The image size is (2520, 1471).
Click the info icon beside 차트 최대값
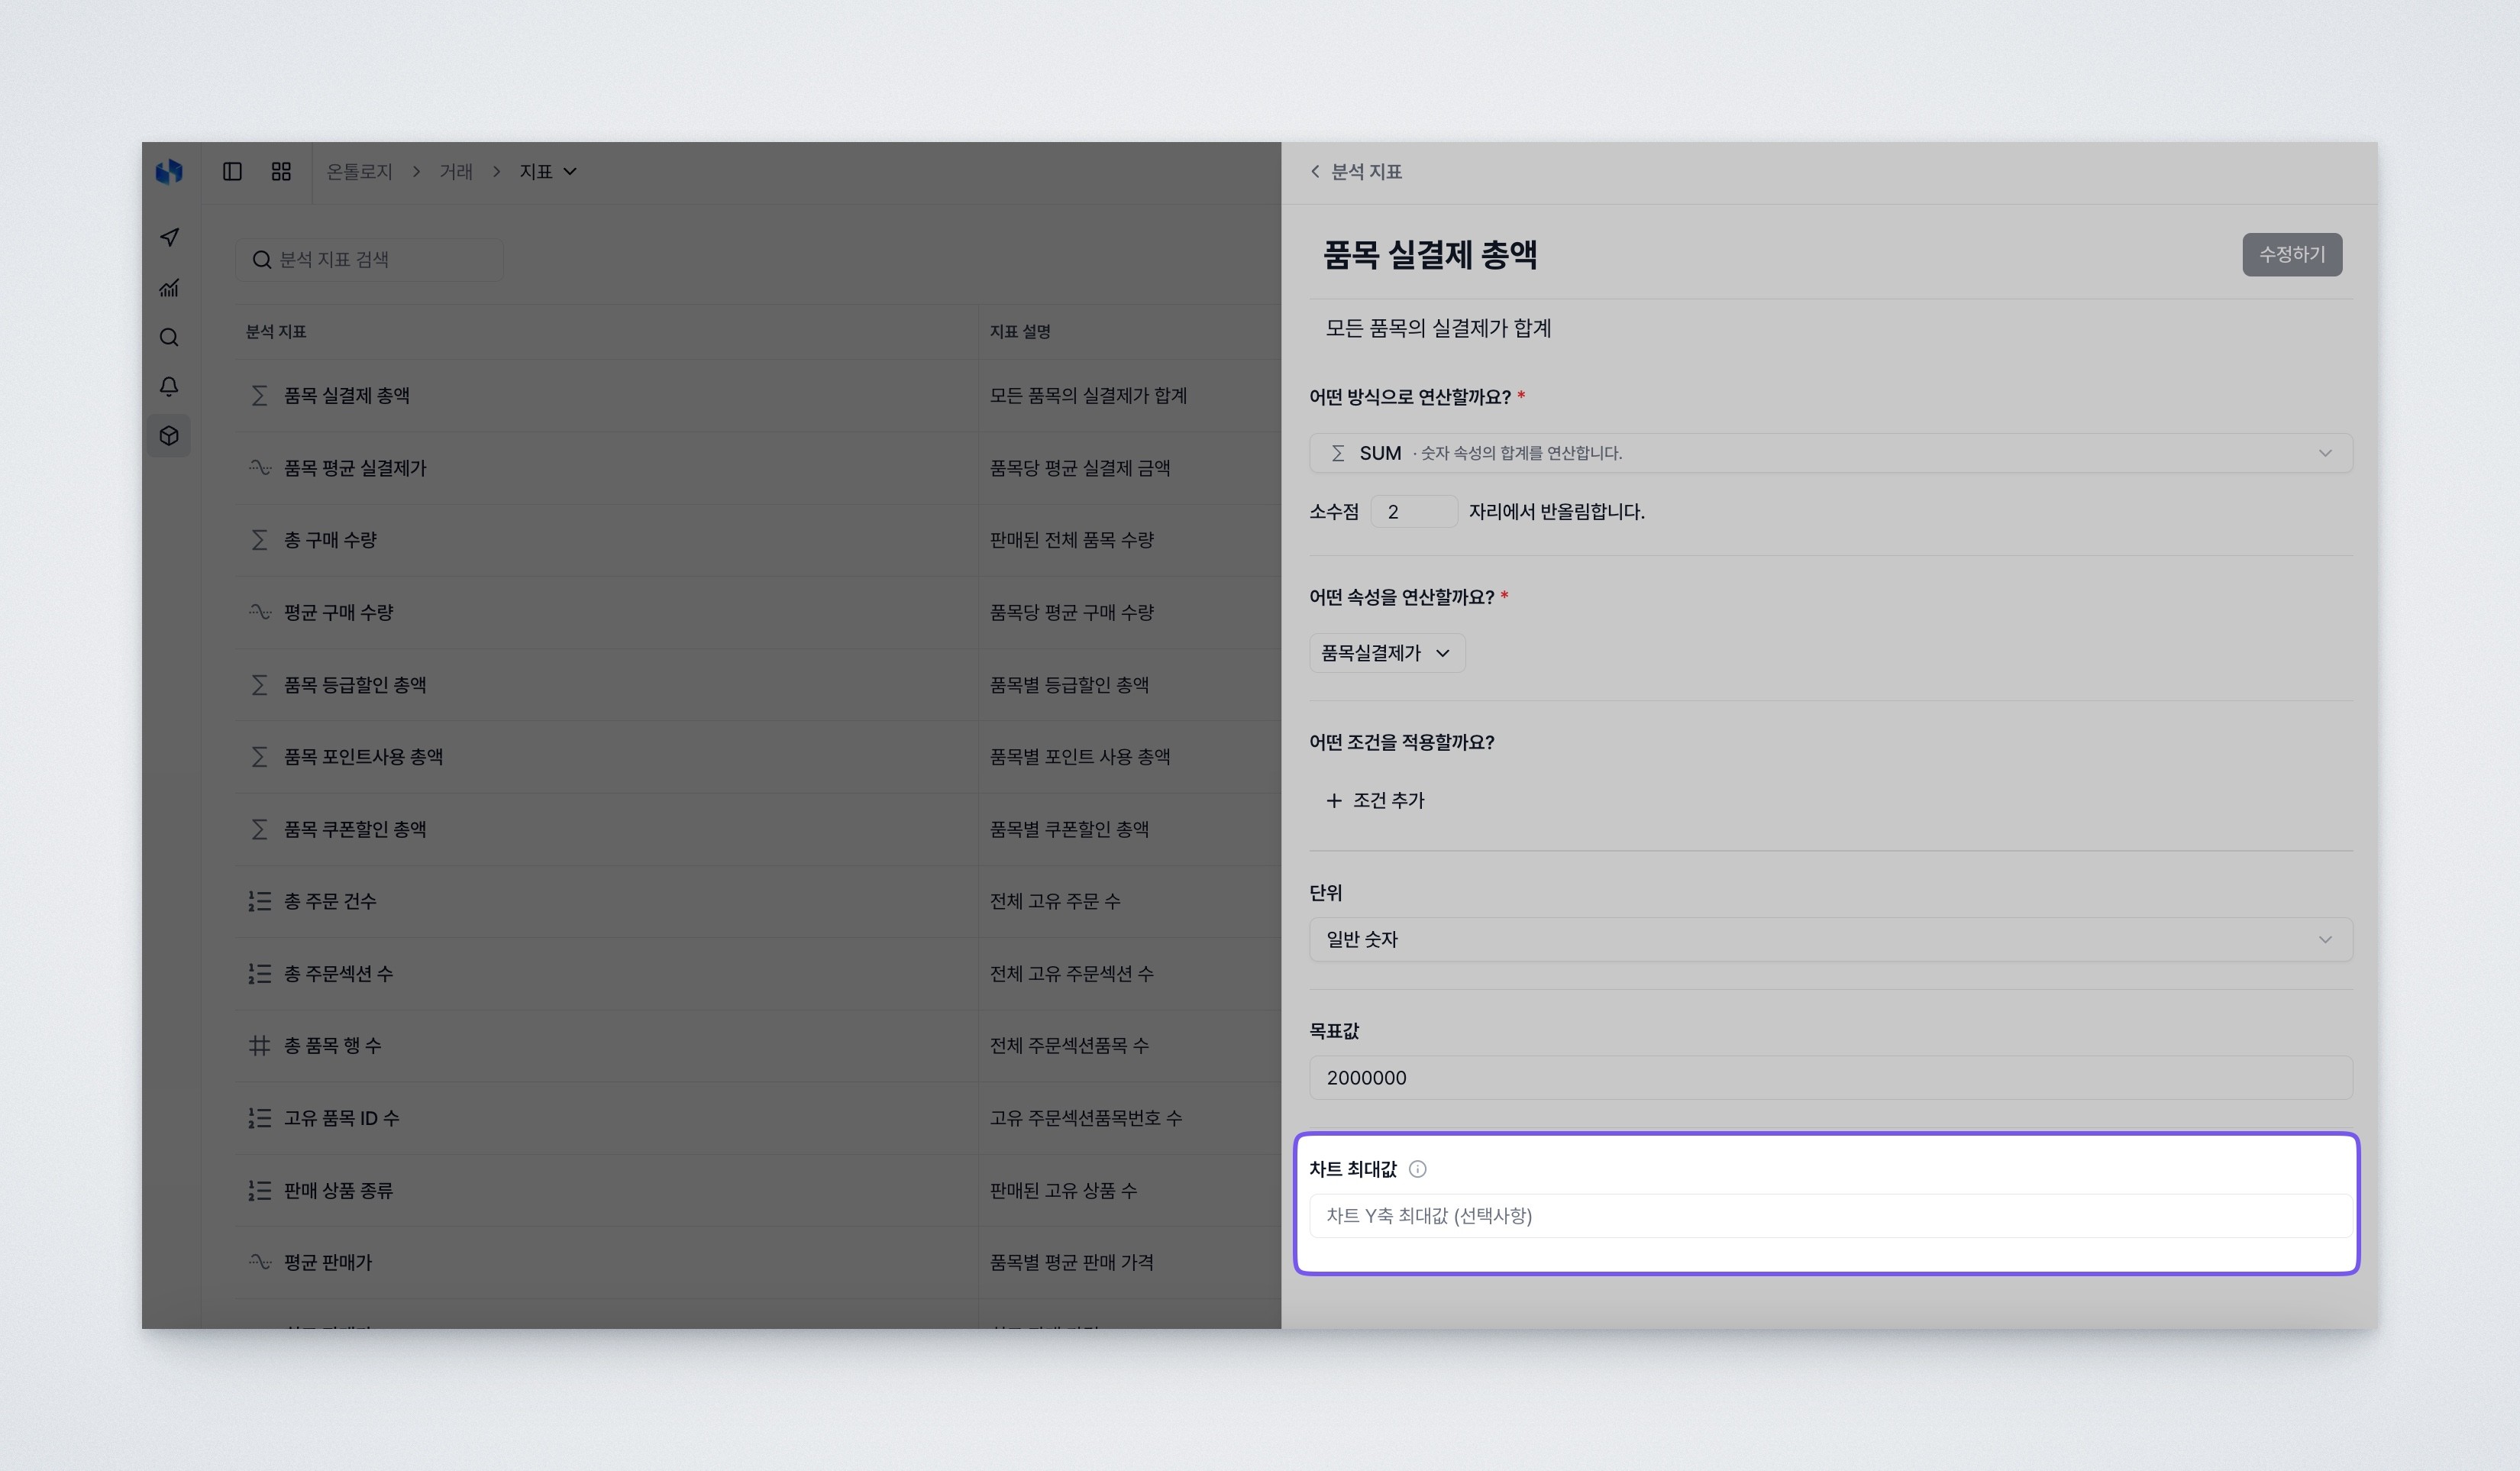1419,1168
